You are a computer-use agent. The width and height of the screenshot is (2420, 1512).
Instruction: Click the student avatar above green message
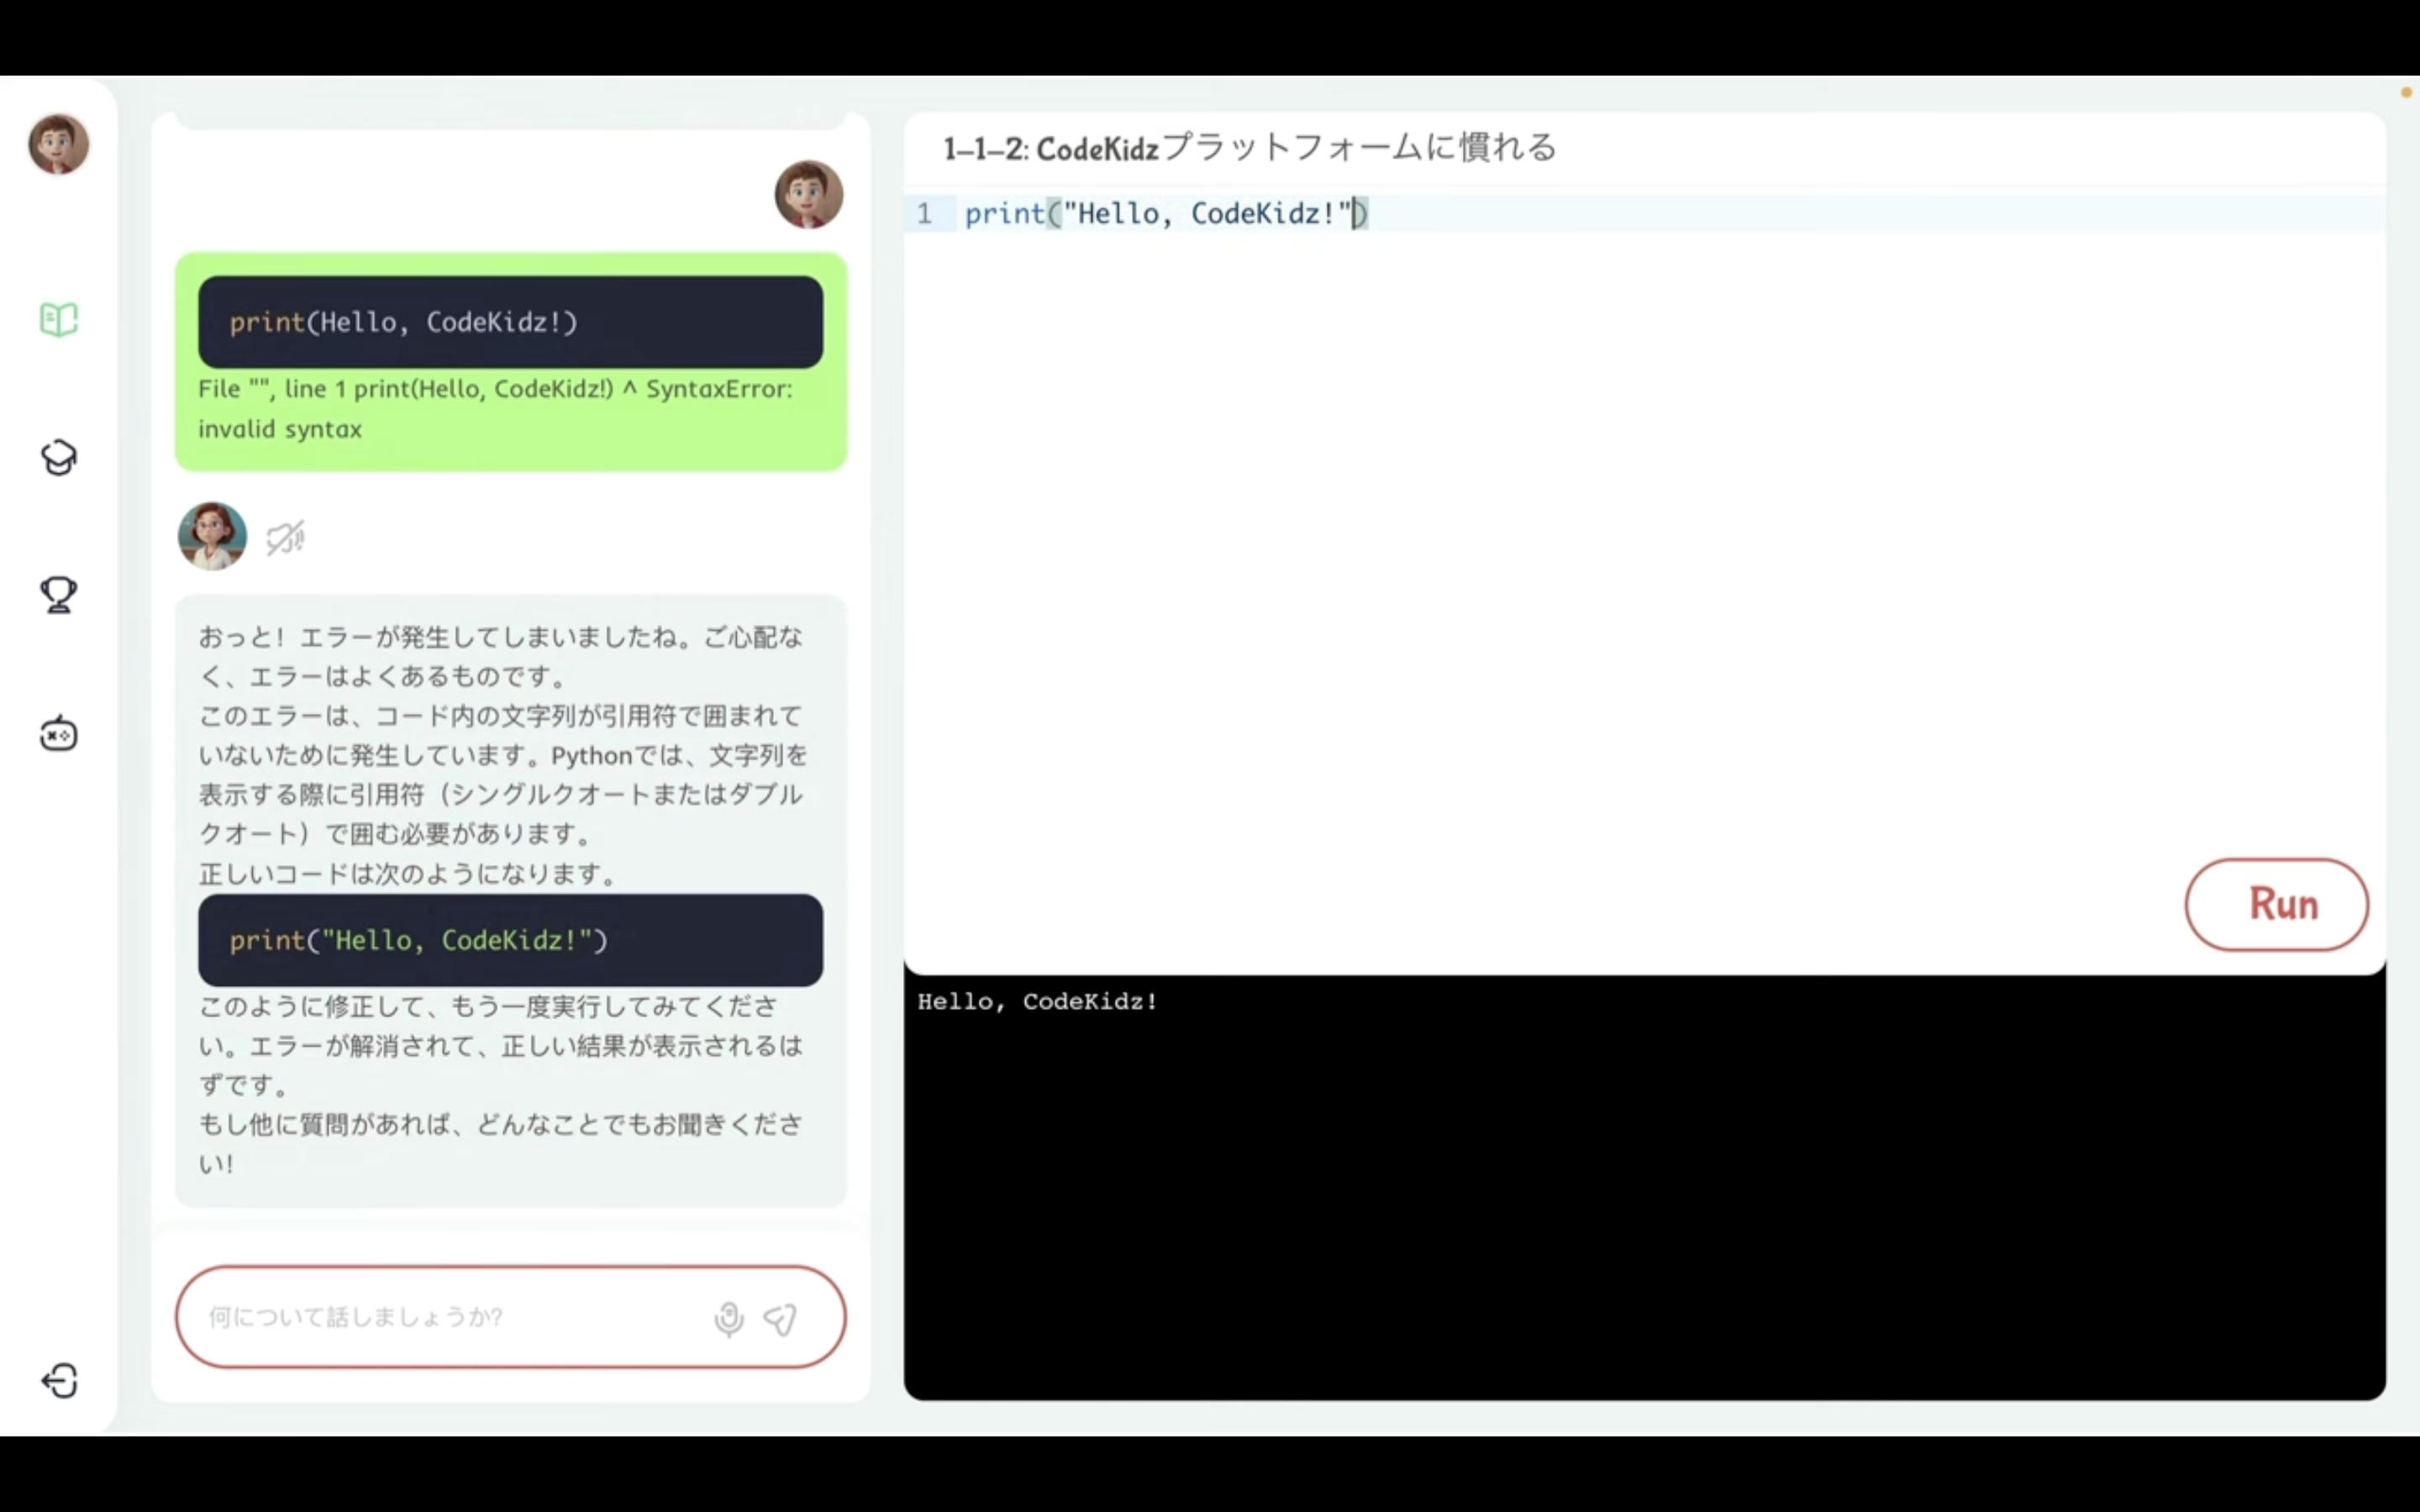809,195
